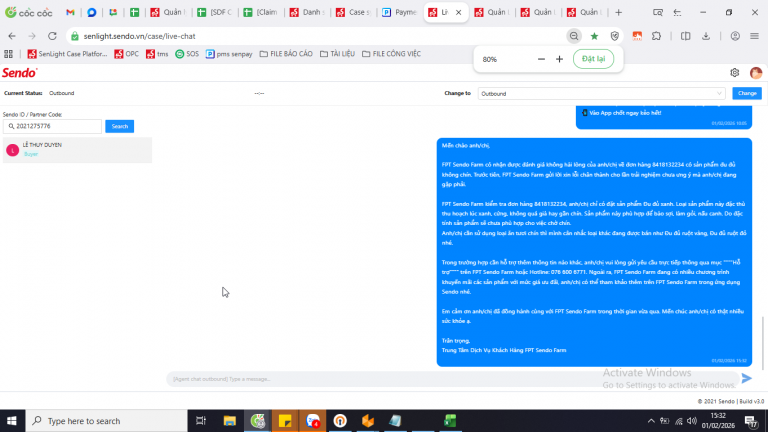768x432 pixels.
Task: Toggle split view sidebar icon
Action: click(685, 36)
